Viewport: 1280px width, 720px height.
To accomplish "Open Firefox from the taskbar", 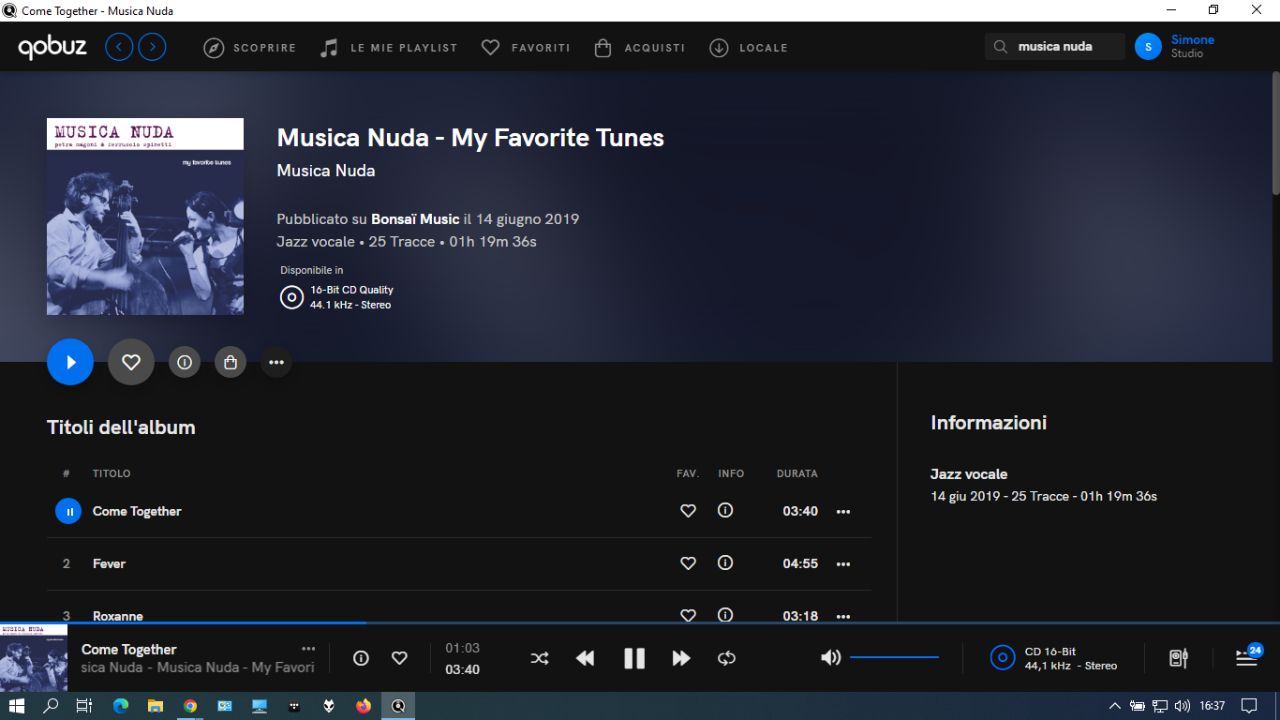I will 363,706.
